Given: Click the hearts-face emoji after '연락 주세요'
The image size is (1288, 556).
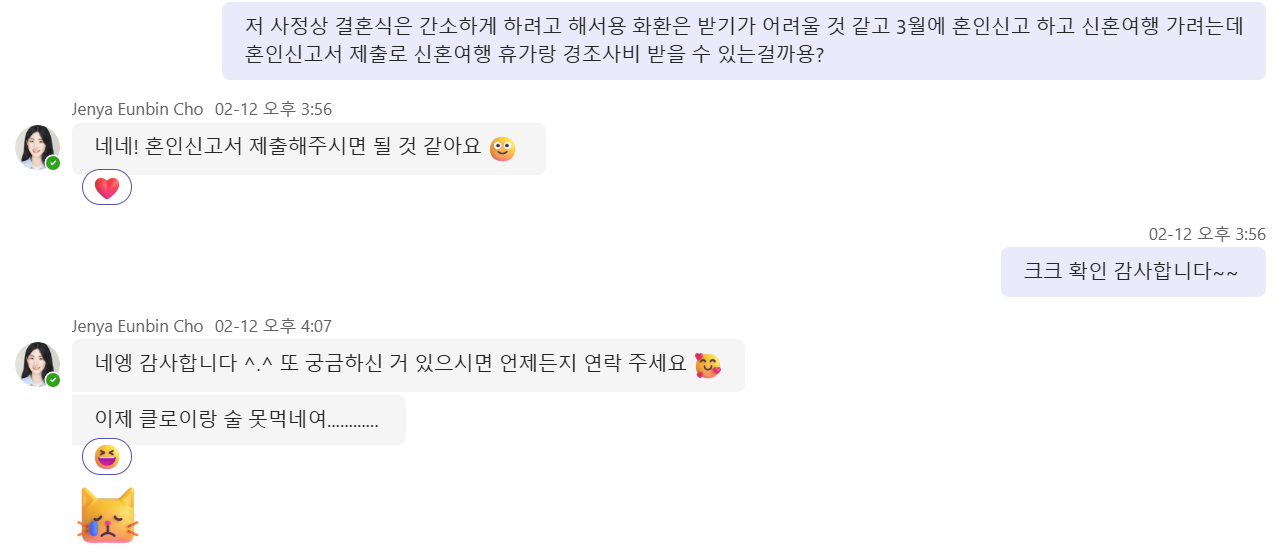Looking at the screenshot, I should coord(708,365).
